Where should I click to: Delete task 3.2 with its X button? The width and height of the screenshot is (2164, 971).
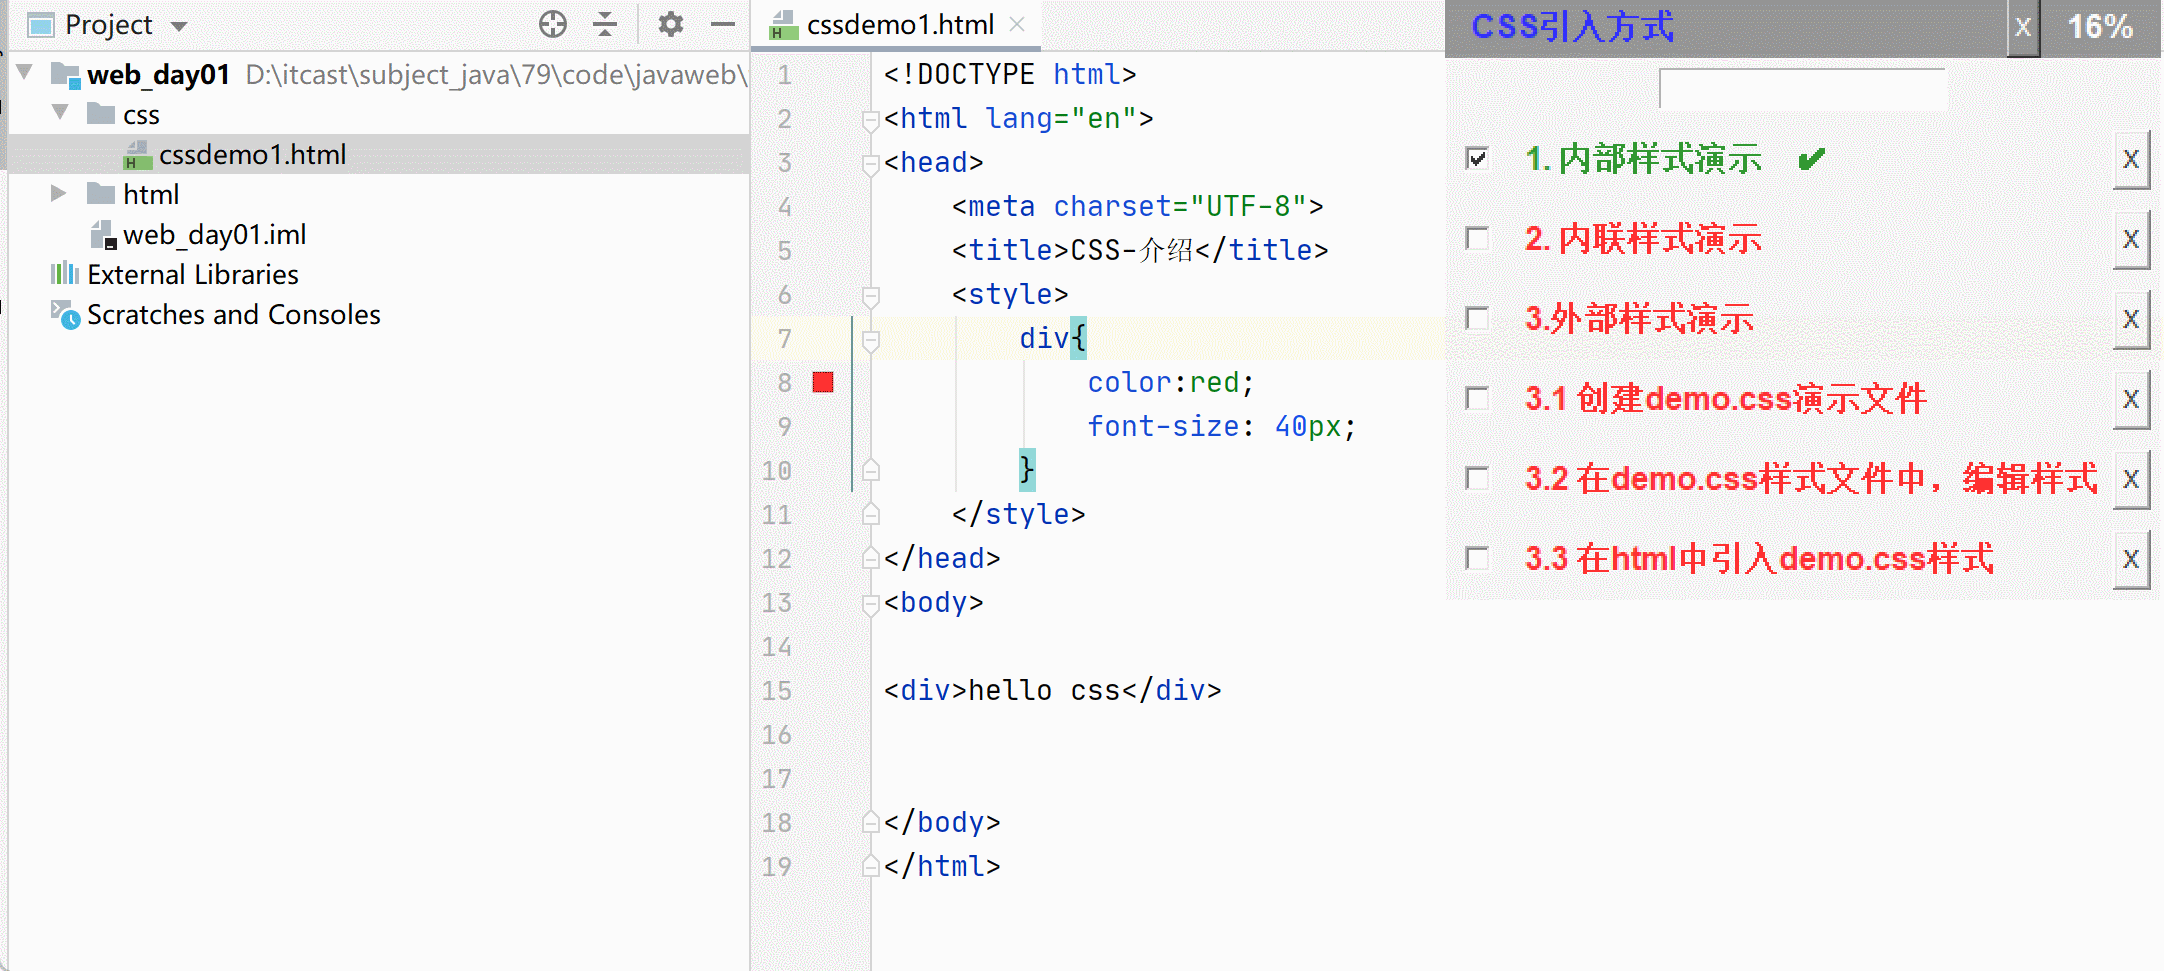(2131, 479)
